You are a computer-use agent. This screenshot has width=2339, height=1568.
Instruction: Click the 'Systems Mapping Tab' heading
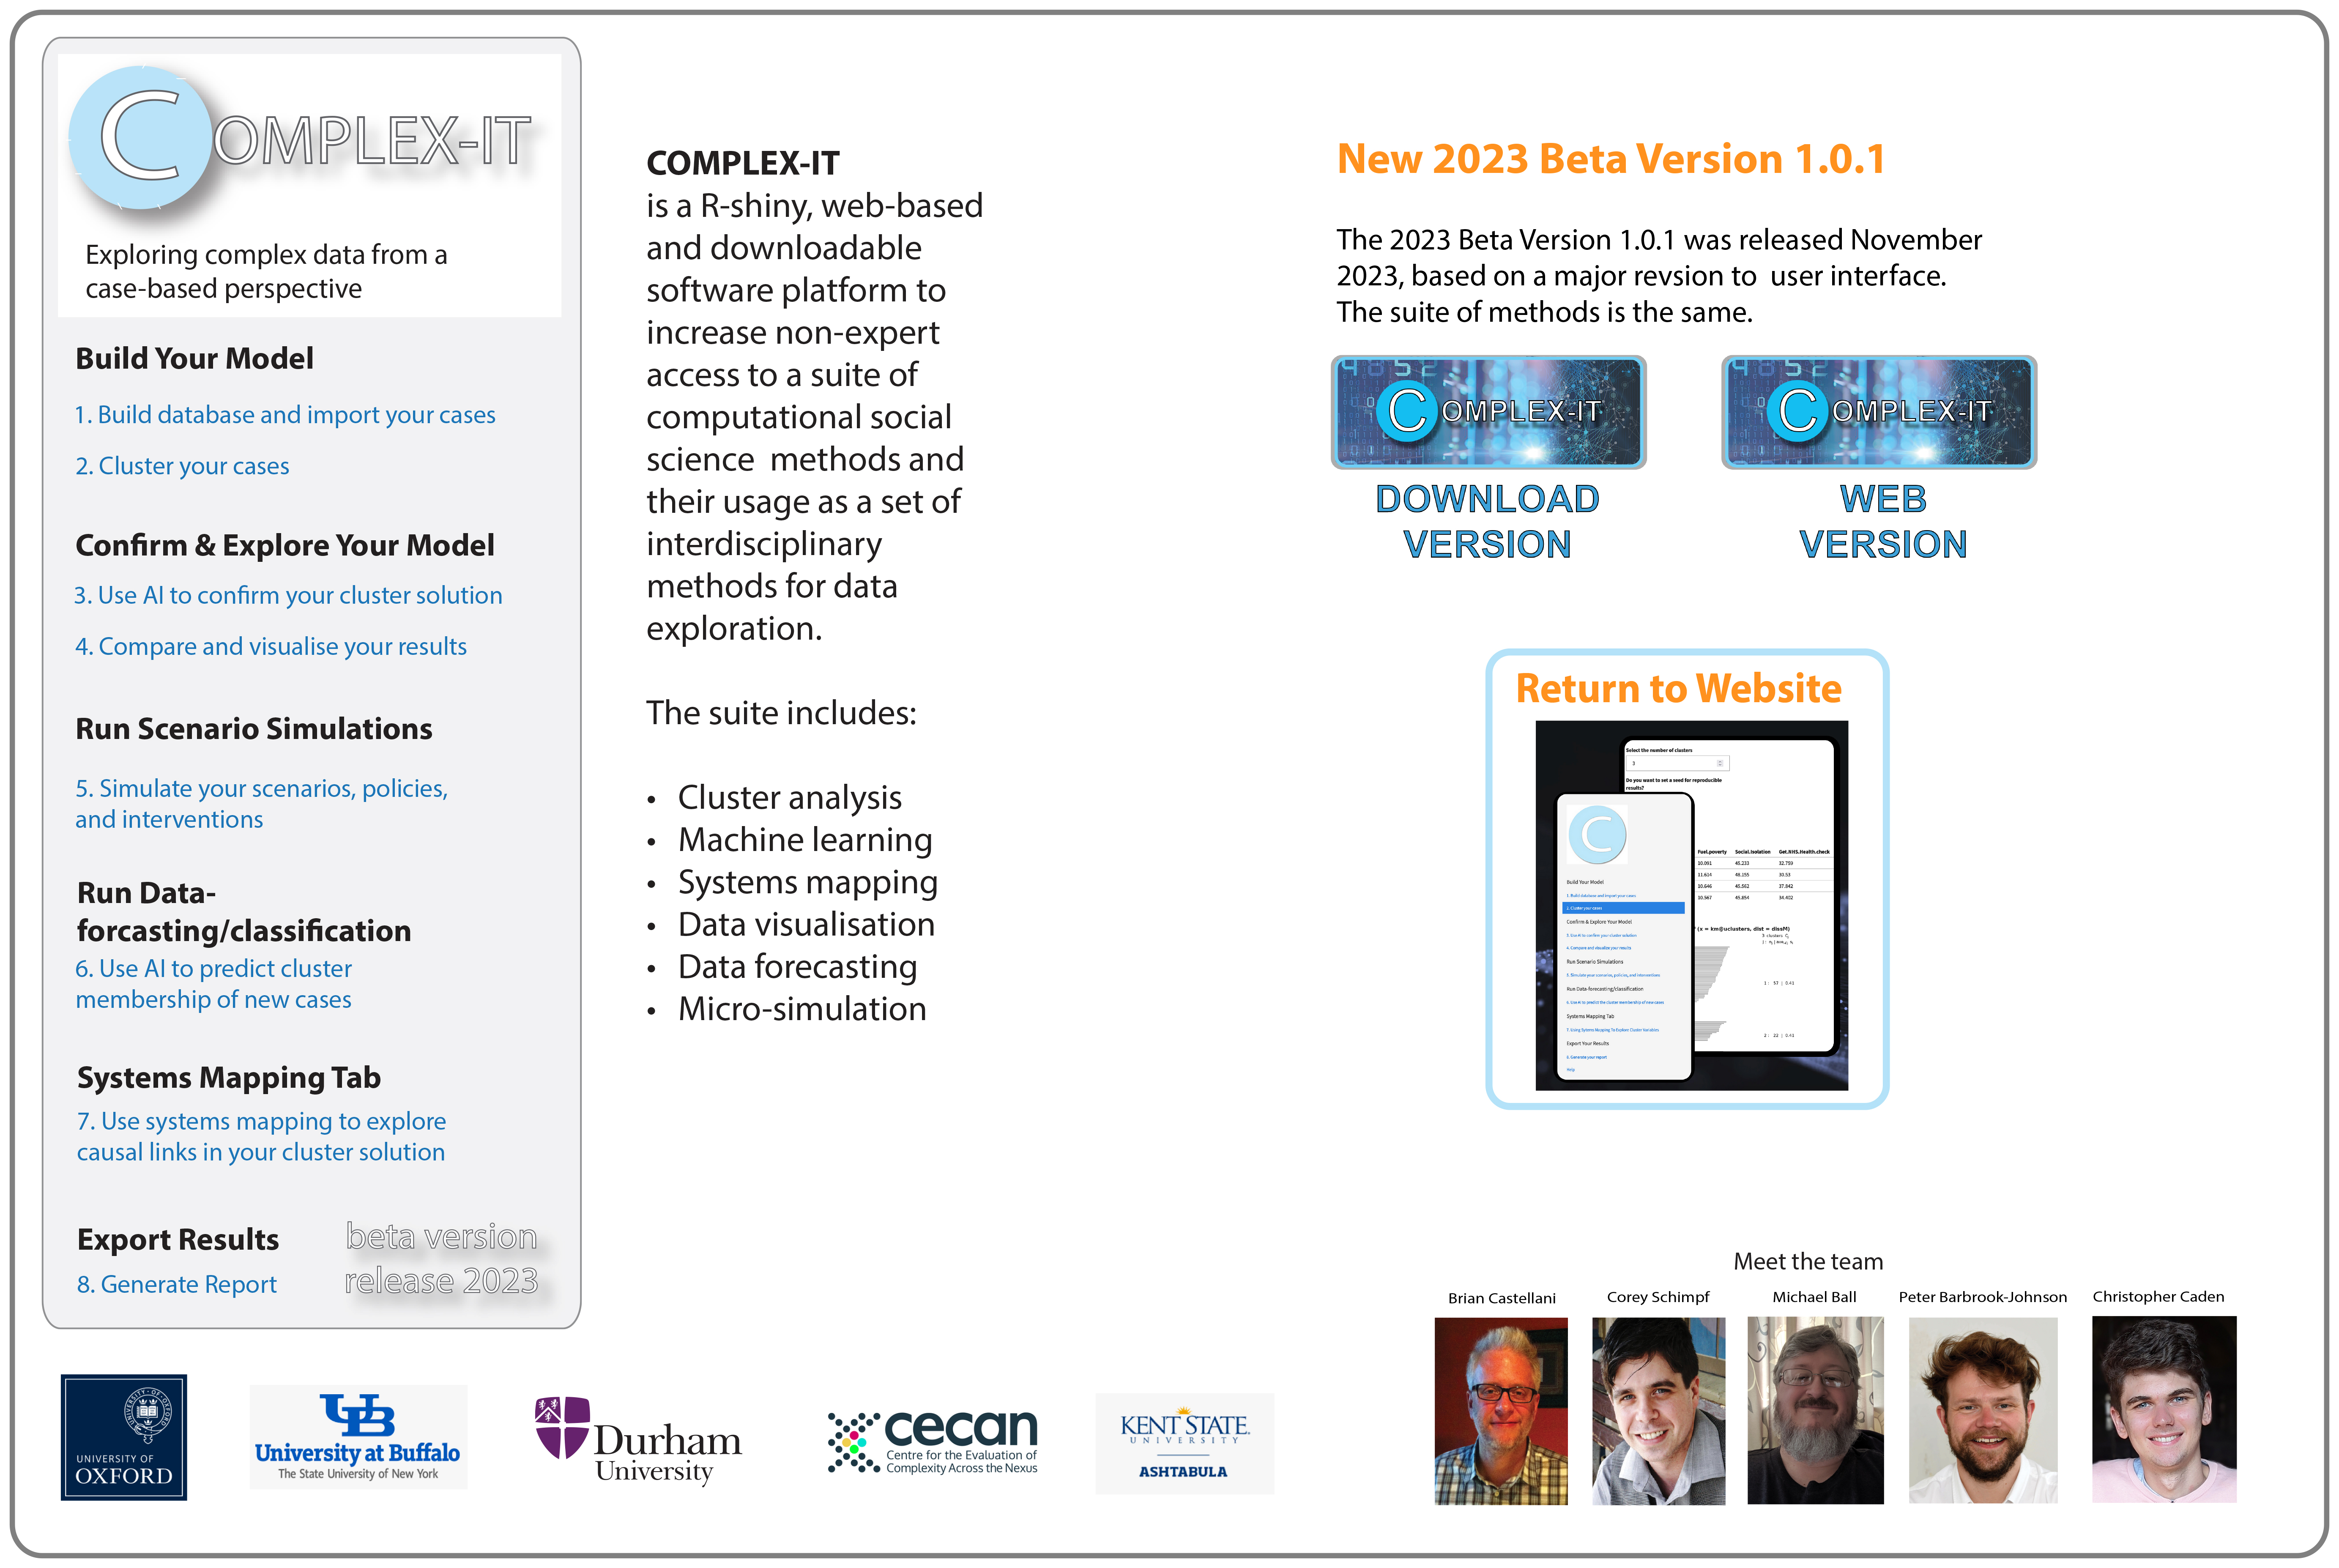coord(229,1078)
